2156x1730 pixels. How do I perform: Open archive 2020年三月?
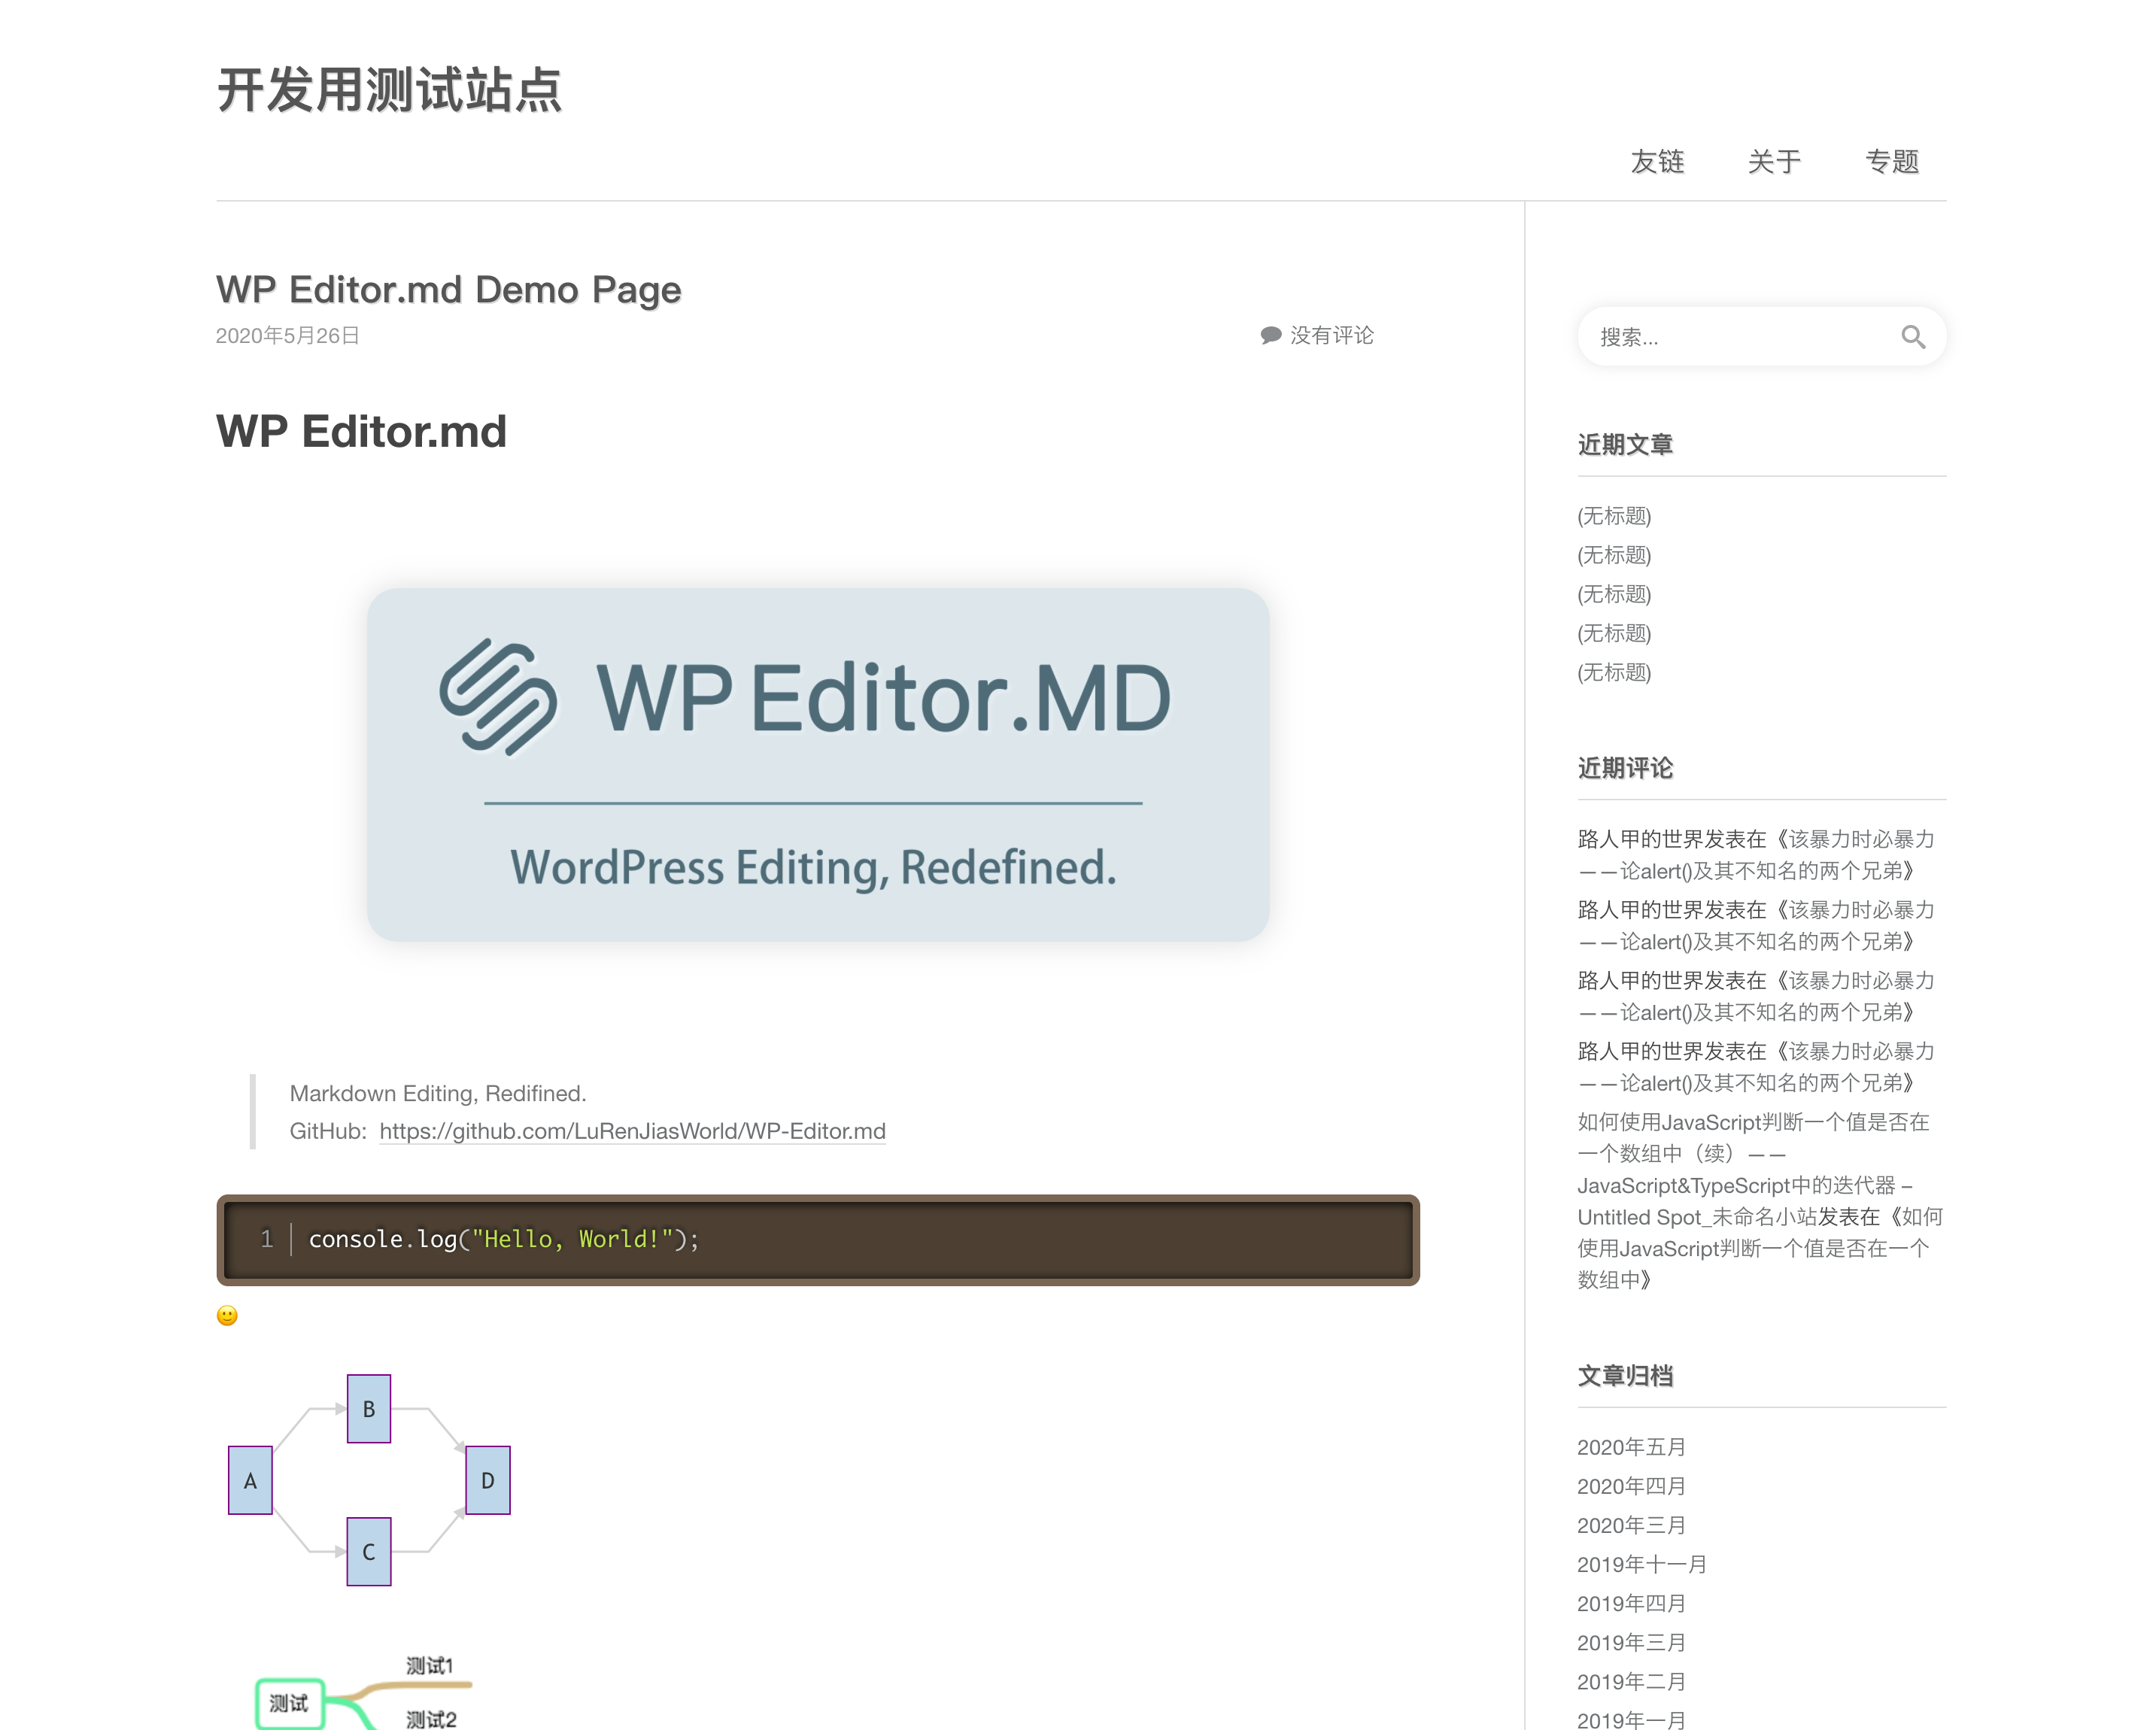[1631, 1525]
